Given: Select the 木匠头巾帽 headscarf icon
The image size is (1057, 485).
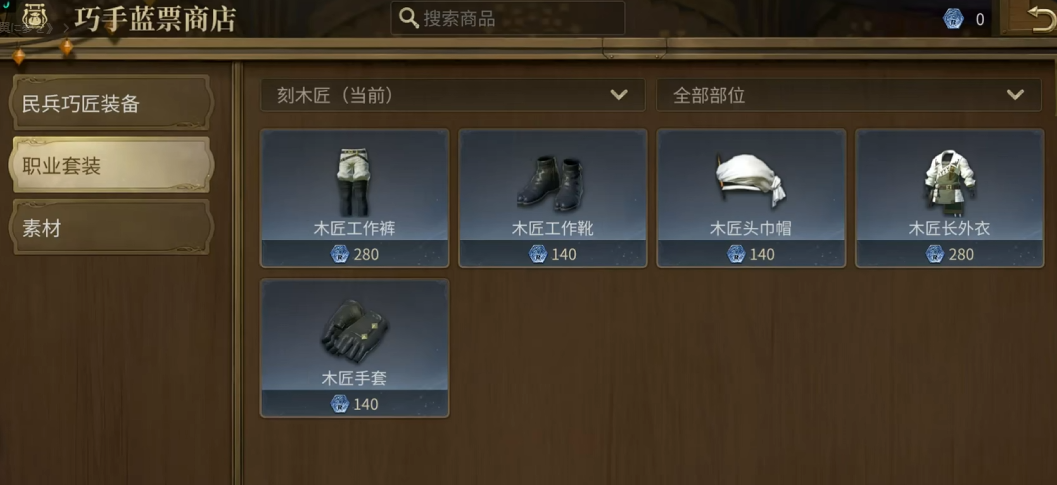Looking at the screenshot, I should tap(750, 180).
